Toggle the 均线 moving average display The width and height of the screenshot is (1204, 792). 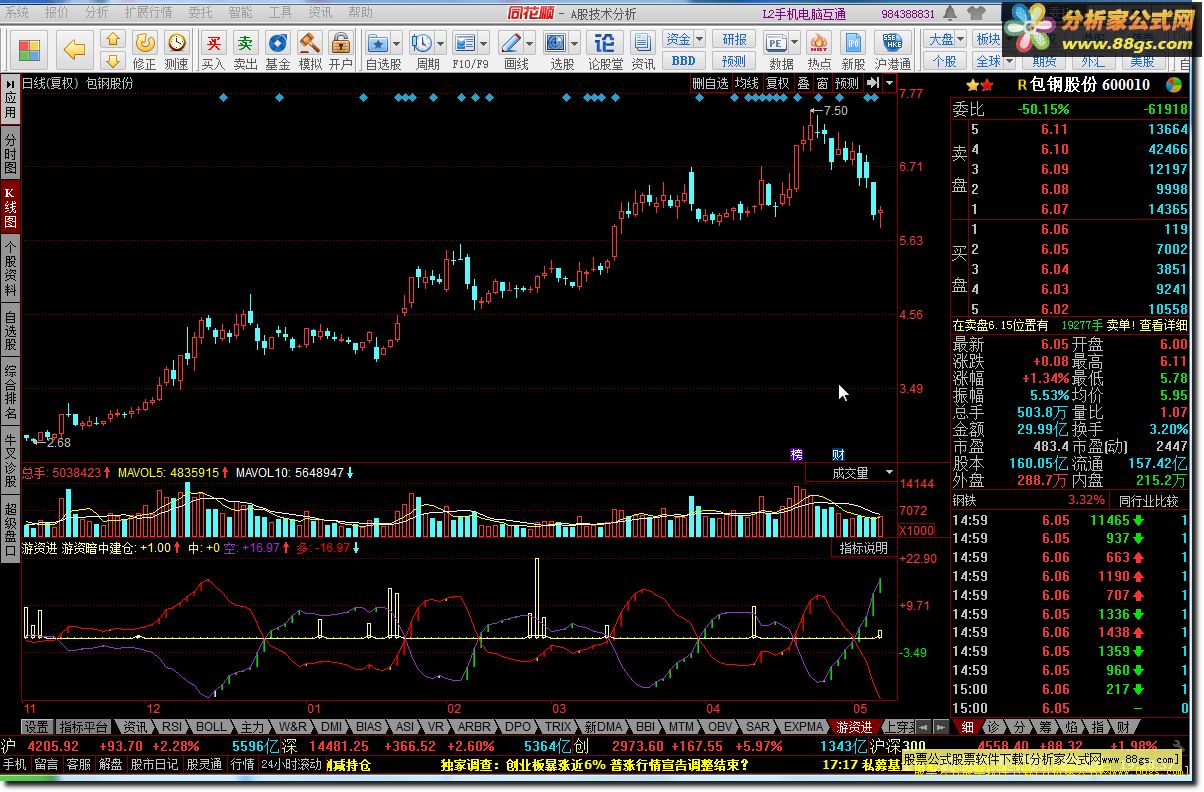(746, 84)
